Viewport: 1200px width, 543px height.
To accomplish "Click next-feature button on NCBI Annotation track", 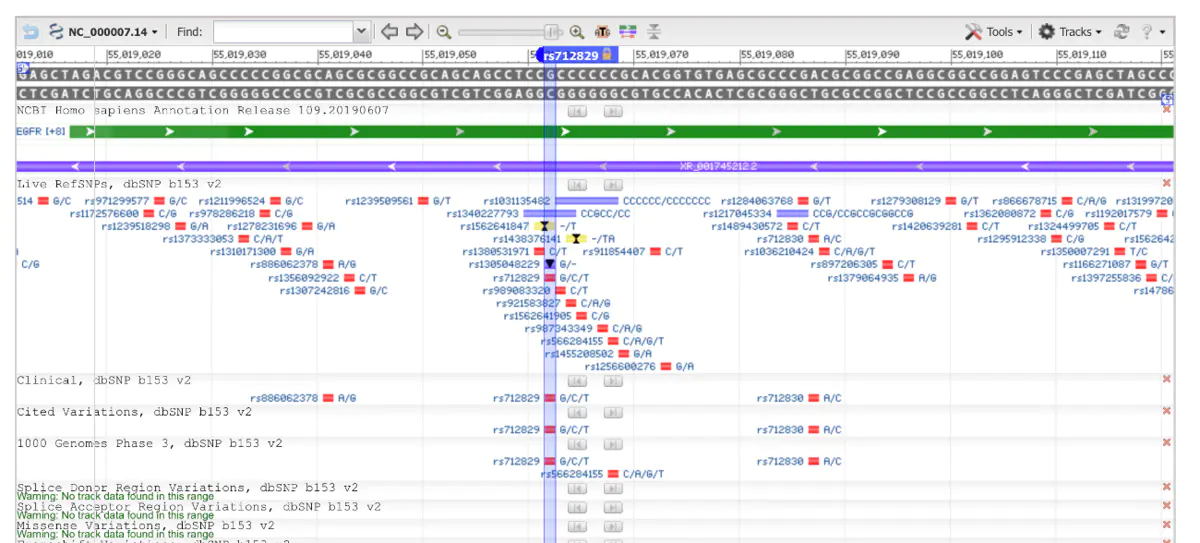I will click(x=613, y=111).
